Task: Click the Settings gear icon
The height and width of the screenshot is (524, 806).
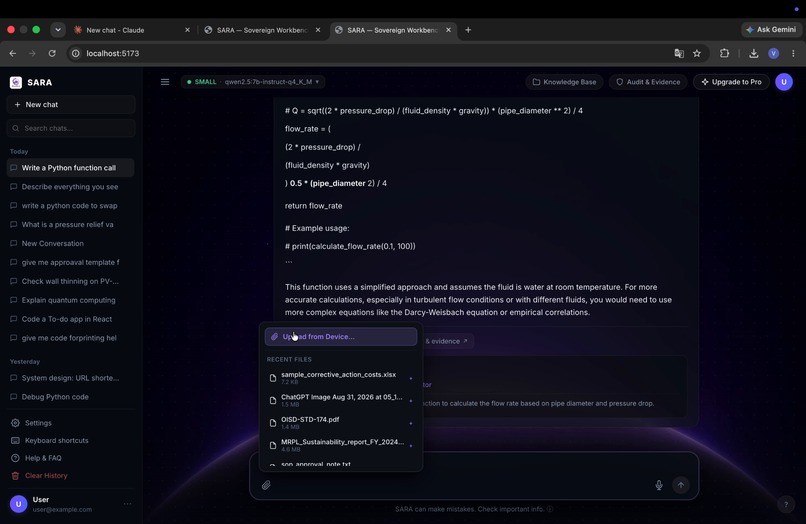Action: tap(15, 423)
